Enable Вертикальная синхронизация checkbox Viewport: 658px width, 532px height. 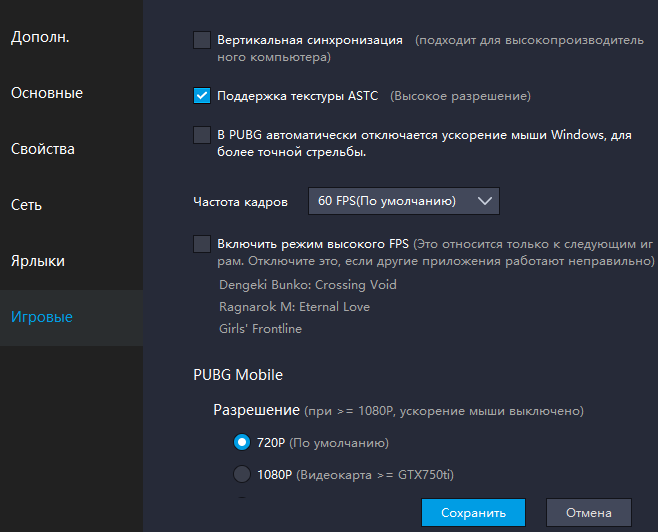(202, 40)
